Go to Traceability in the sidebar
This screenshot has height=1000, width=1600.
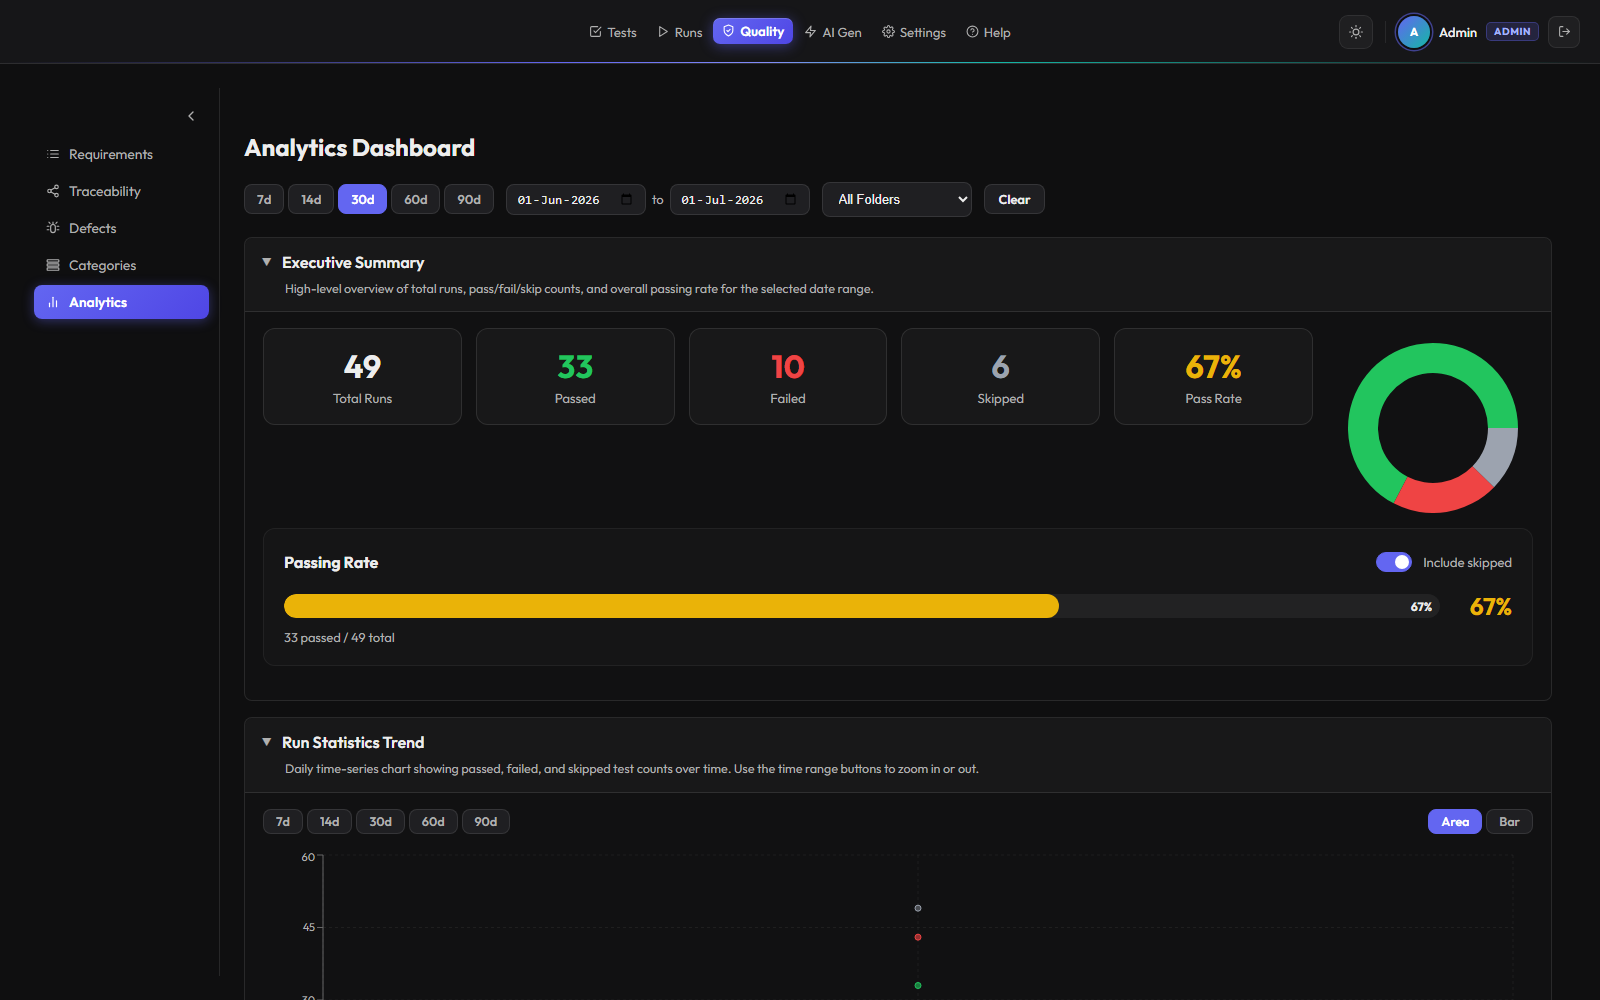point(121,191)
